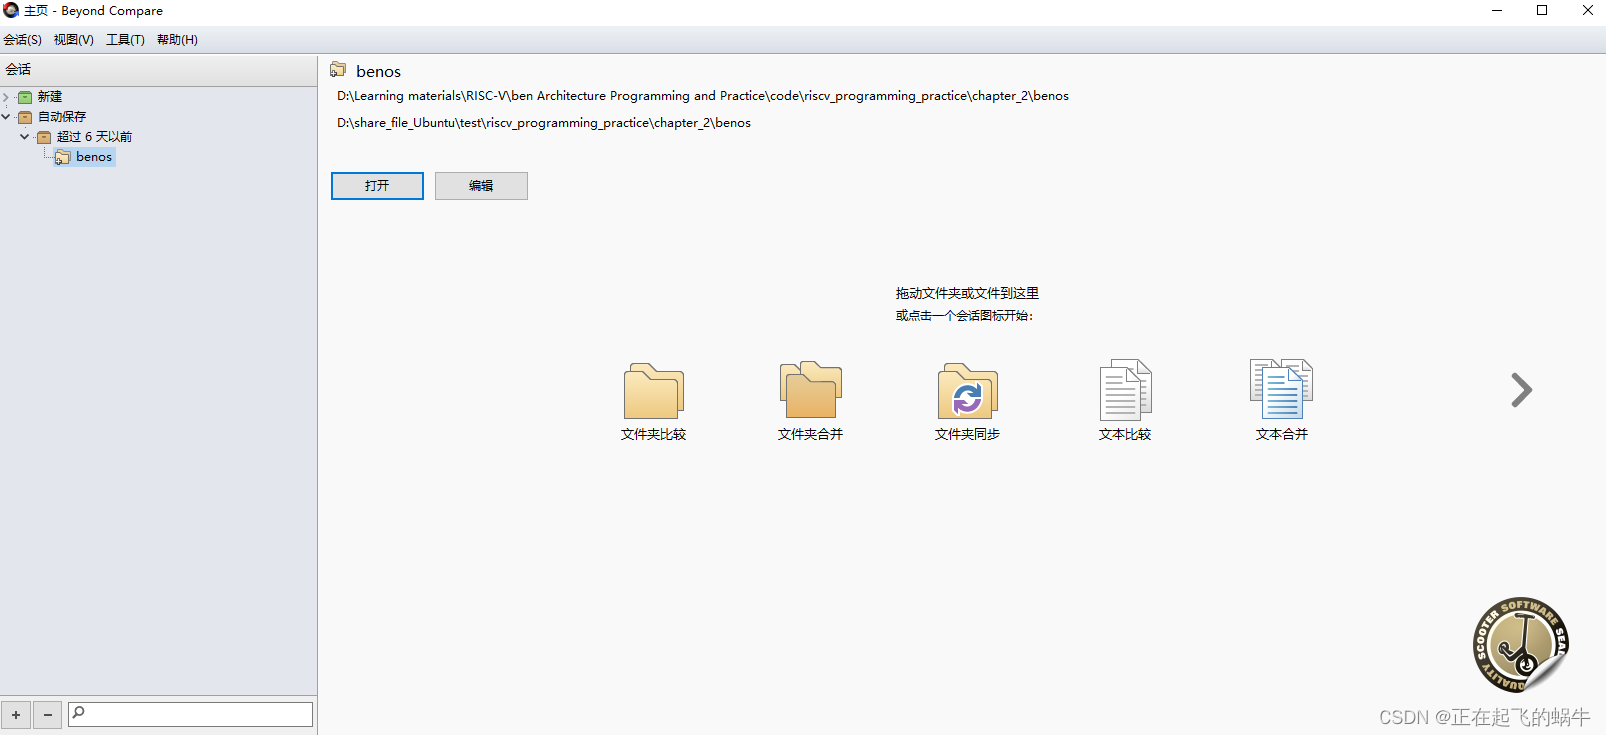Click the 新建 folder icon in tree
The image size is (1606, 736).
click(25, 97)
